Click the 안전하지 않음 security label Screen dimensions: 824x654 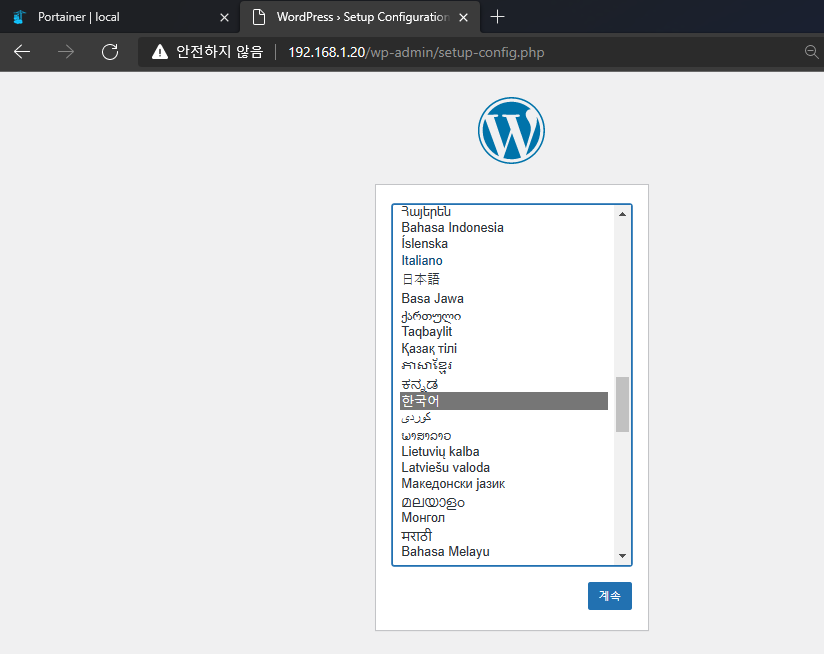[x=219, y=52]
